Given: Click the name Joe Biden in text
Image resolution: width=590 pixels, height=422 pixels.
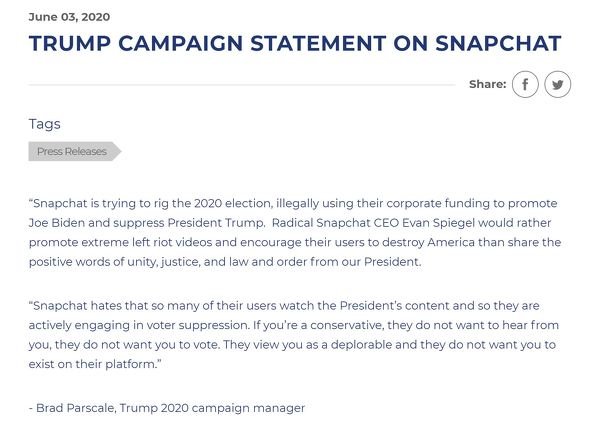Looking at the screenshot, I should [x=57, y=223].
